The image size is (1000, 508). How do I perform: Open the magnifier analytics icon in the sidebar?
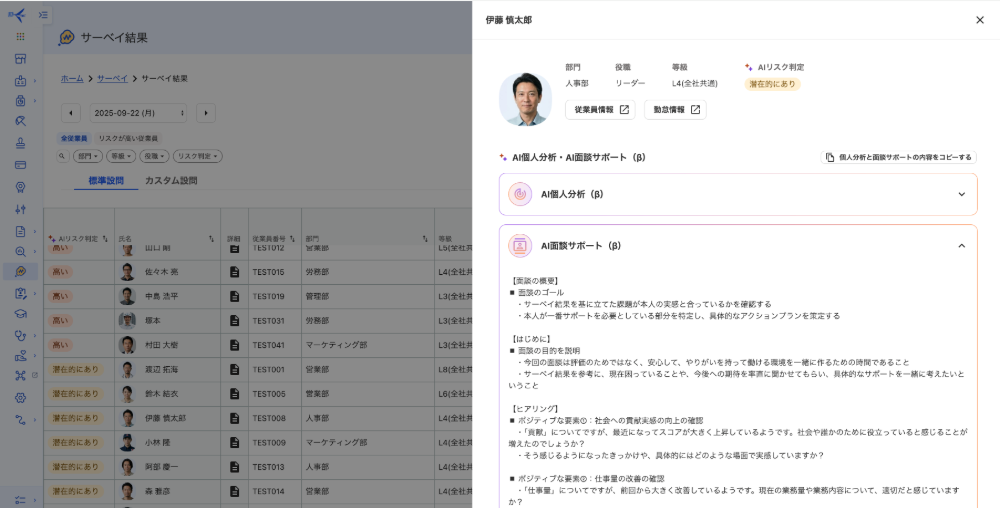(x=20, y=252)
